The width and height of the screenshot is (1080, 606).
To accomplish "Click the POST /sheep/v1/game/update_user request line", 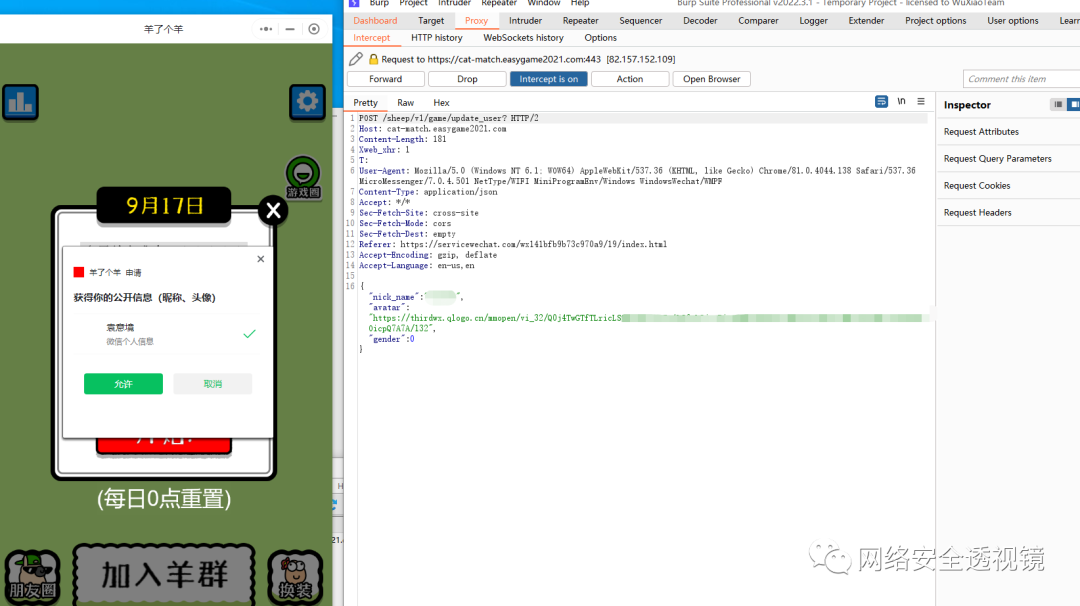I will coord(448,118).
